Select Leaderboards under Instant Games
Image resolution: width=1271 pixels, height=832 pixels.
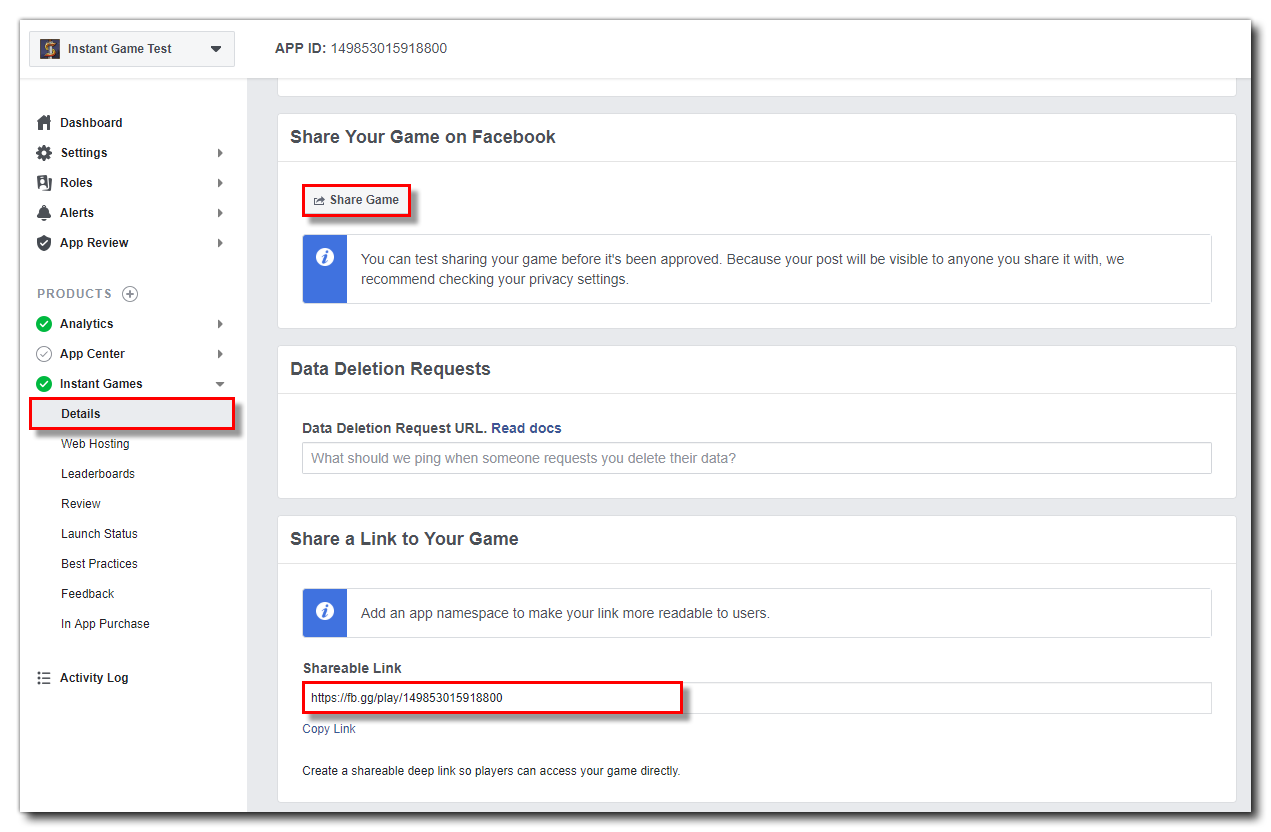pyautogui.click(x=98, y=474)
